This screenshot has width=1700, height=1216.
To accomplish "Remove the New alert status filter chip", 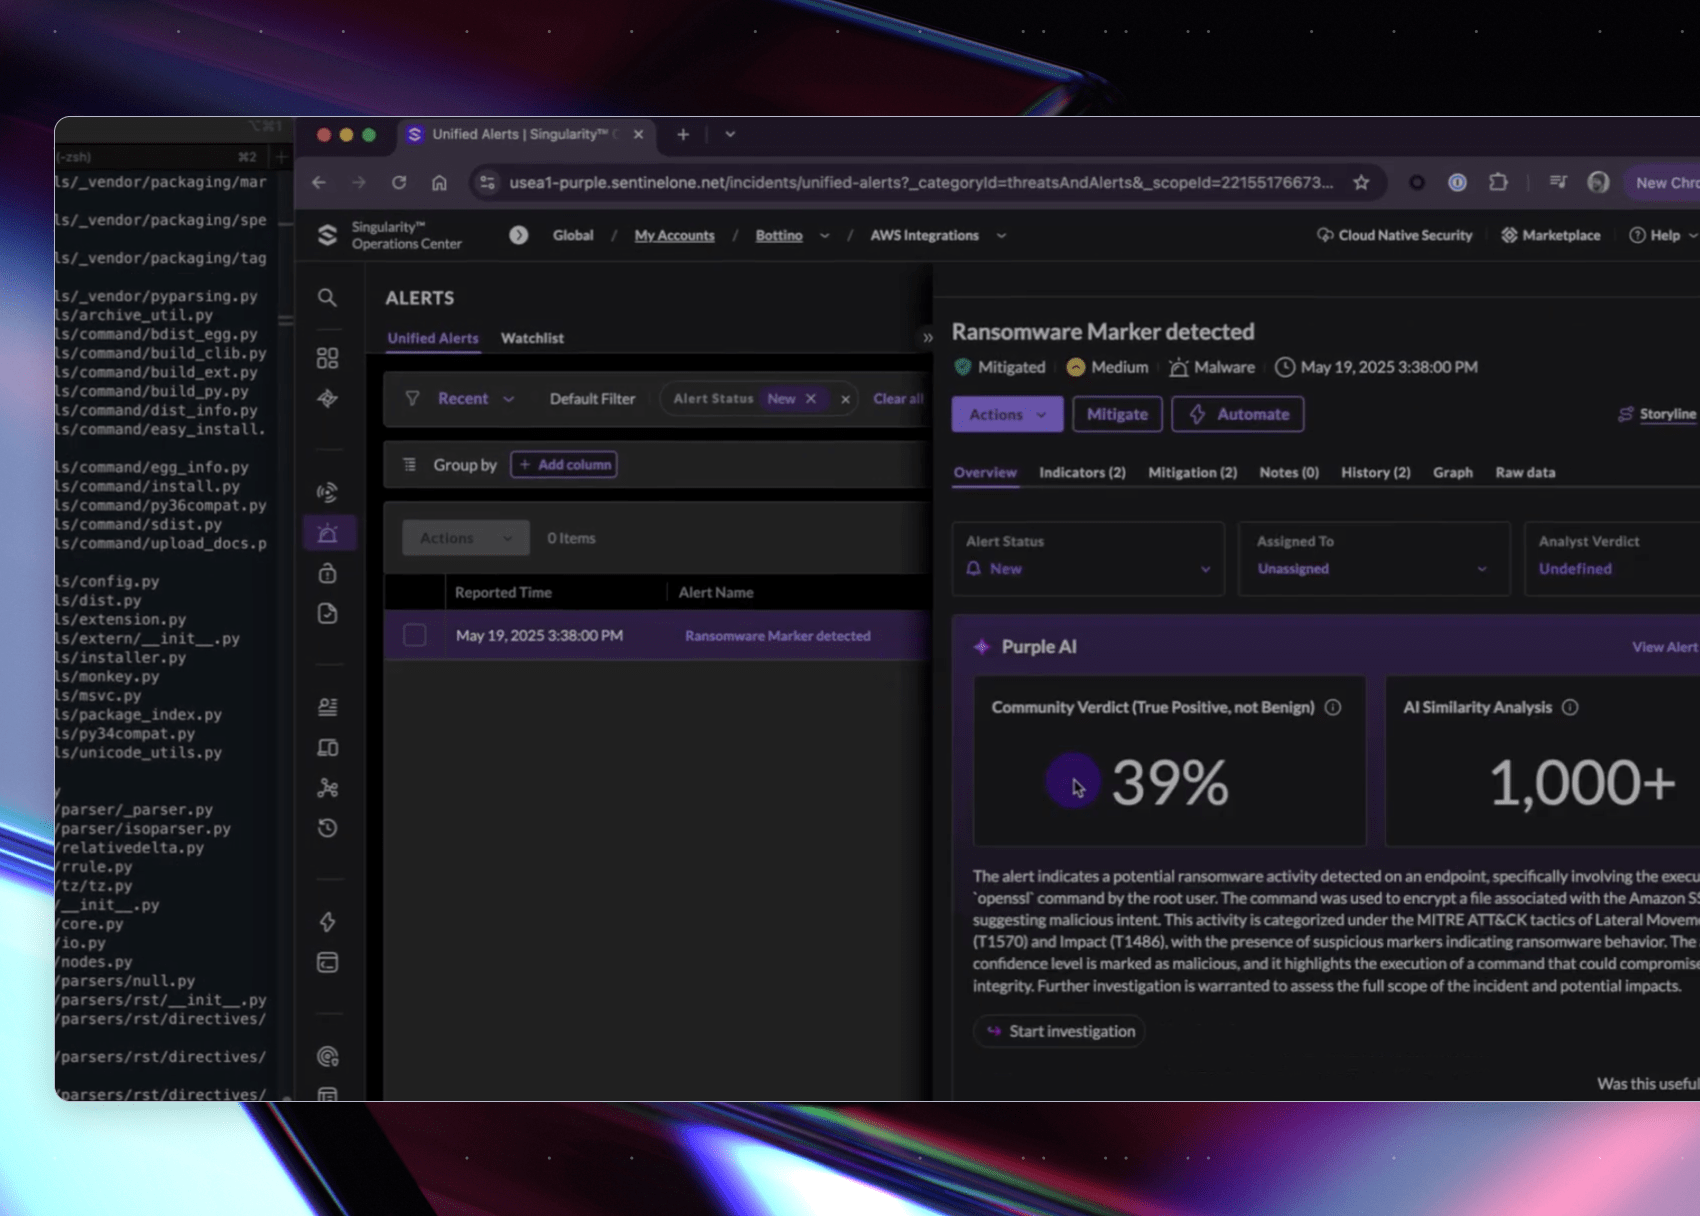I will click(x=811, y=399).
